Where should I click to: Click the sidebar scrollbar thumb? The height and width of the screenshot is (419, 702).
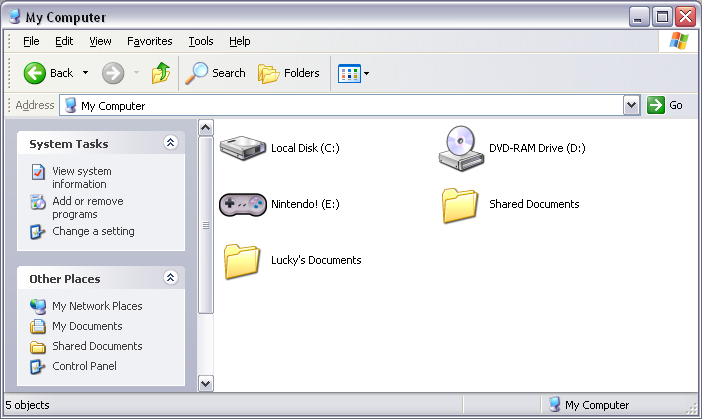205,225
